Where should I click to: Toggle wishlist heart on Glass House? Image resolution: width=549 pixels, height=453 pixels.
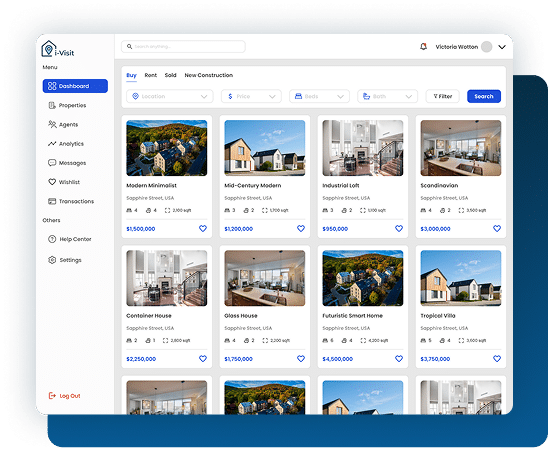click(301, 359)
